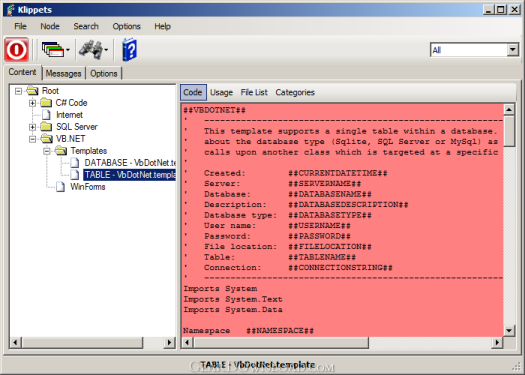The height and width of the screenshot is (375, 525).
Task: Click the red power O toolbar icon
Action: tap(16, 50)
